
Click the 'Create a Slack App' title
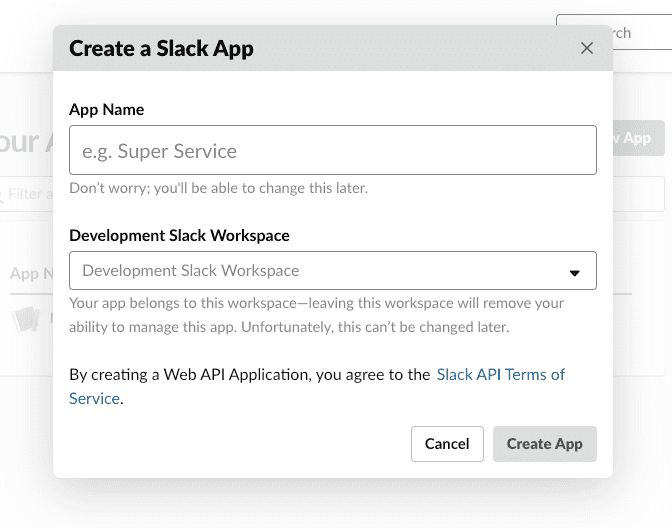(161, 48)
